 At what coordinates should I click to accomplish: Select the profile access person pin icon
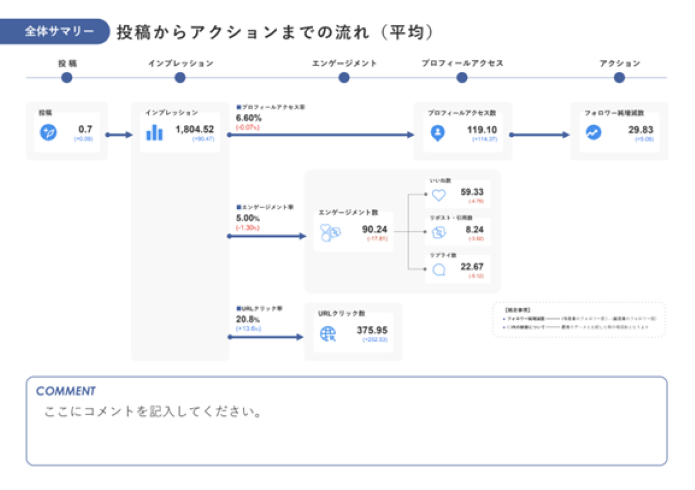click(x=437, y=132)
